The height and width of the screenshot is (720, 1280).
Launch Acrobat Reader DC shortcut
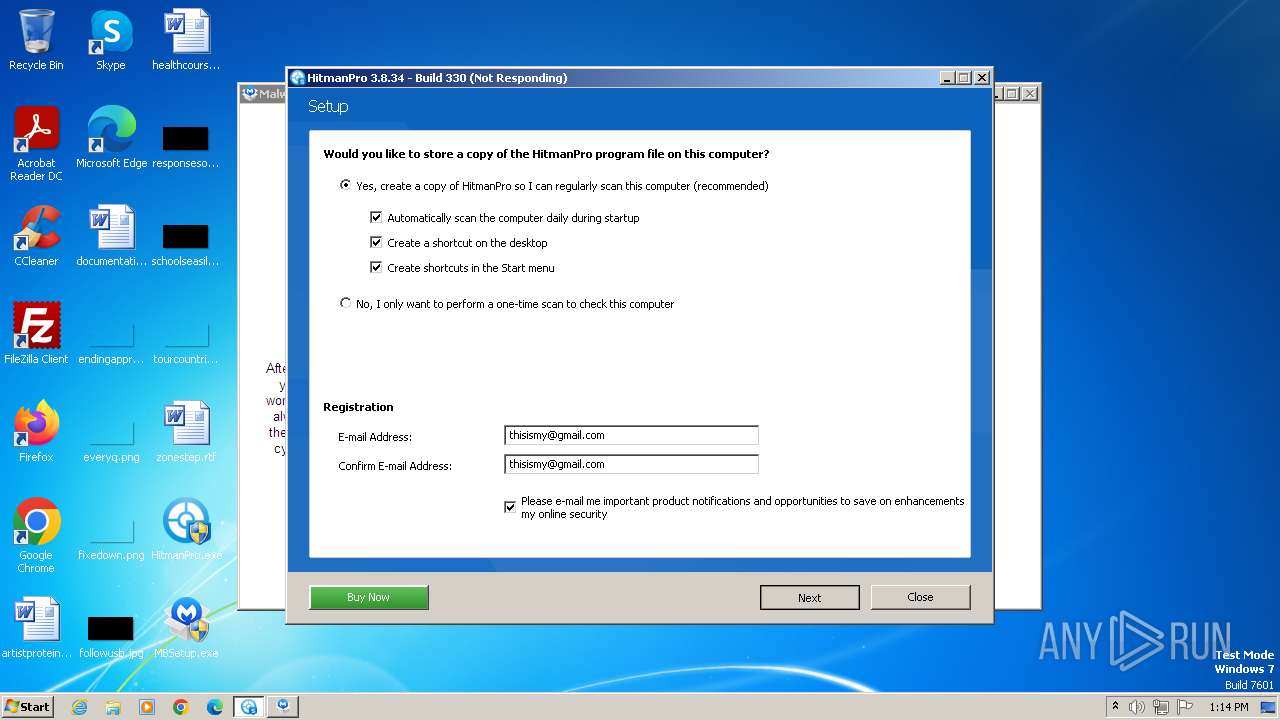[36, 143]
